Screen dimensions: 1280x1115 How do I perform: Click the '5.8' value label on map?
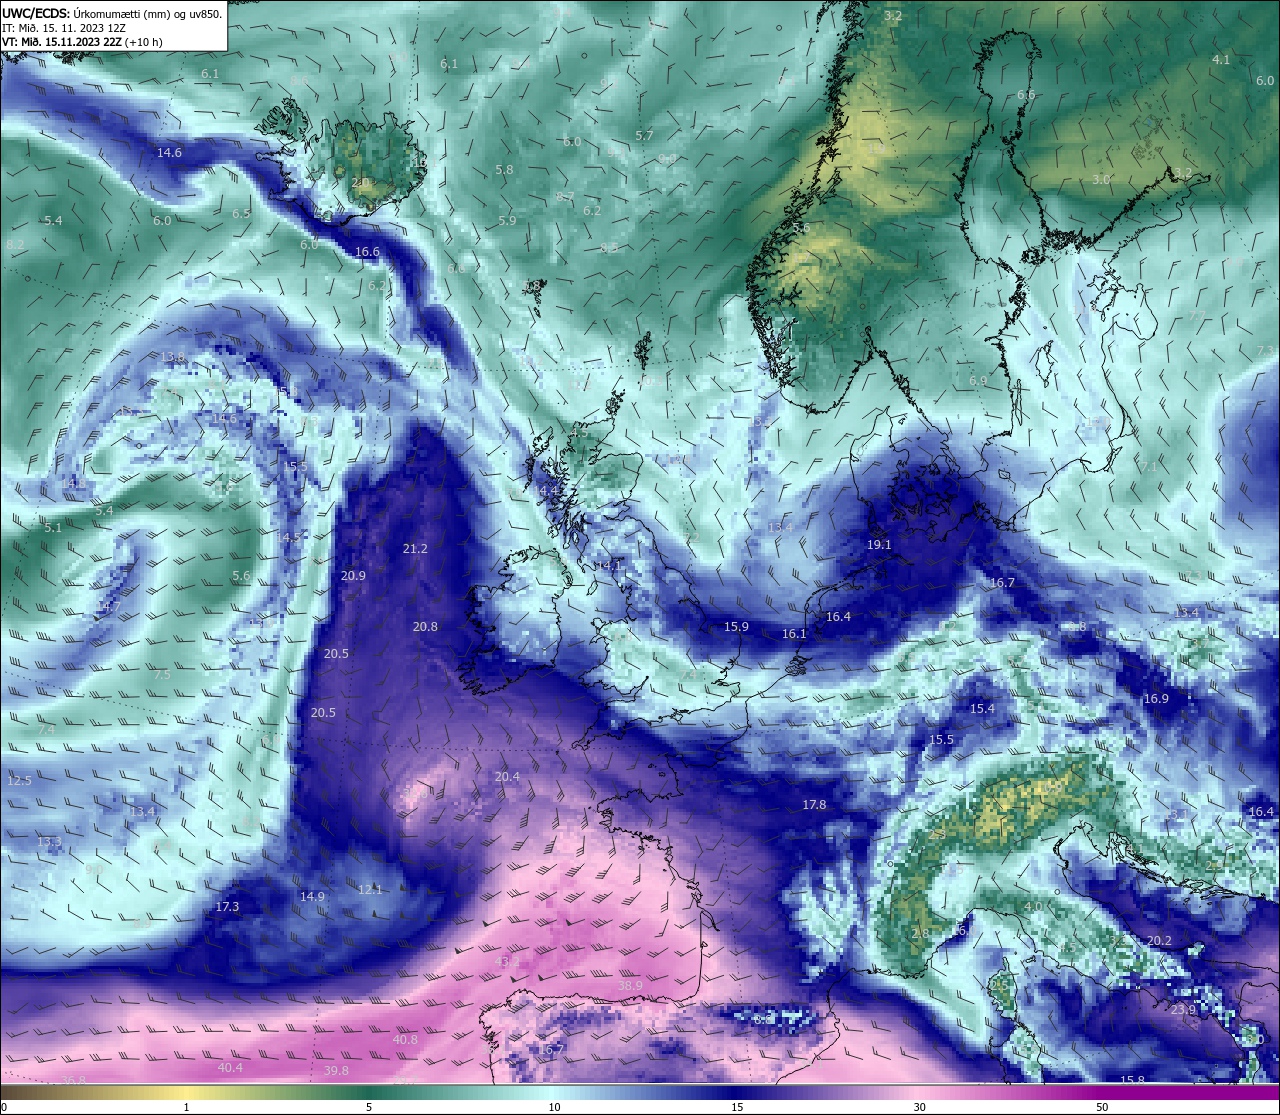tap(504, 170)
